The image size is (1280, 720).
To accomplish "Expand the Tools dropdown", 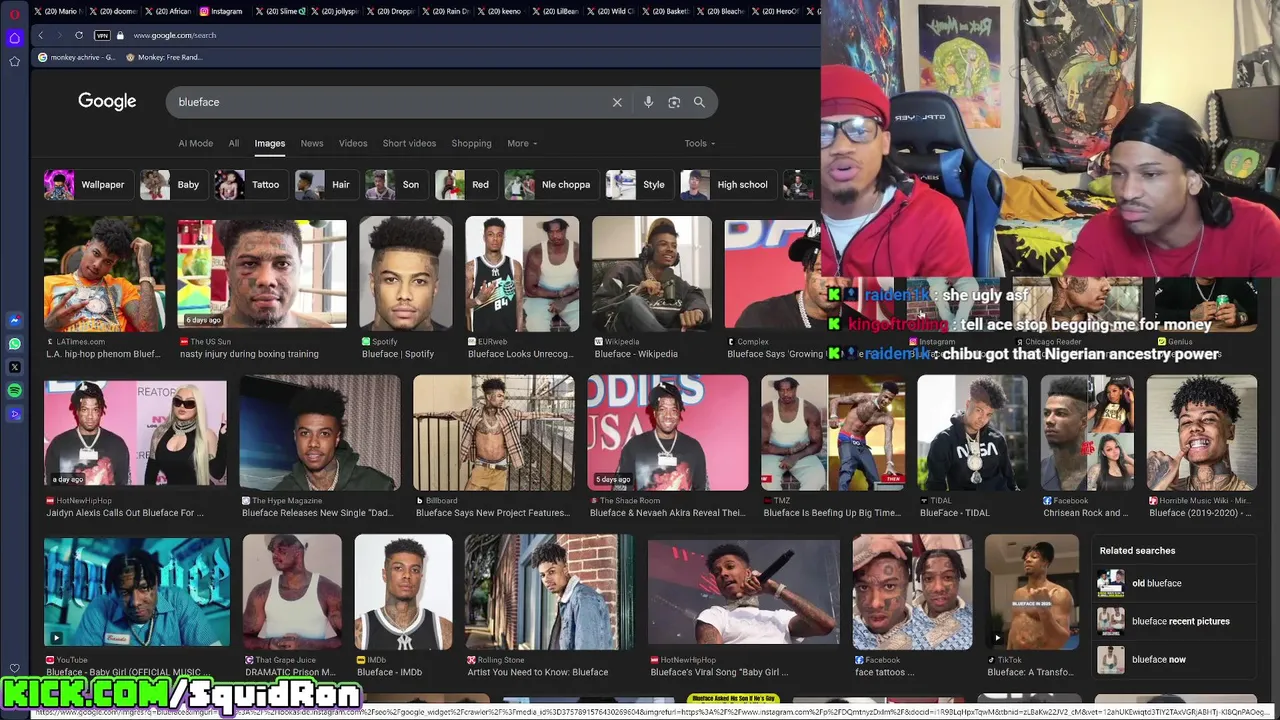I will (699, 143).
